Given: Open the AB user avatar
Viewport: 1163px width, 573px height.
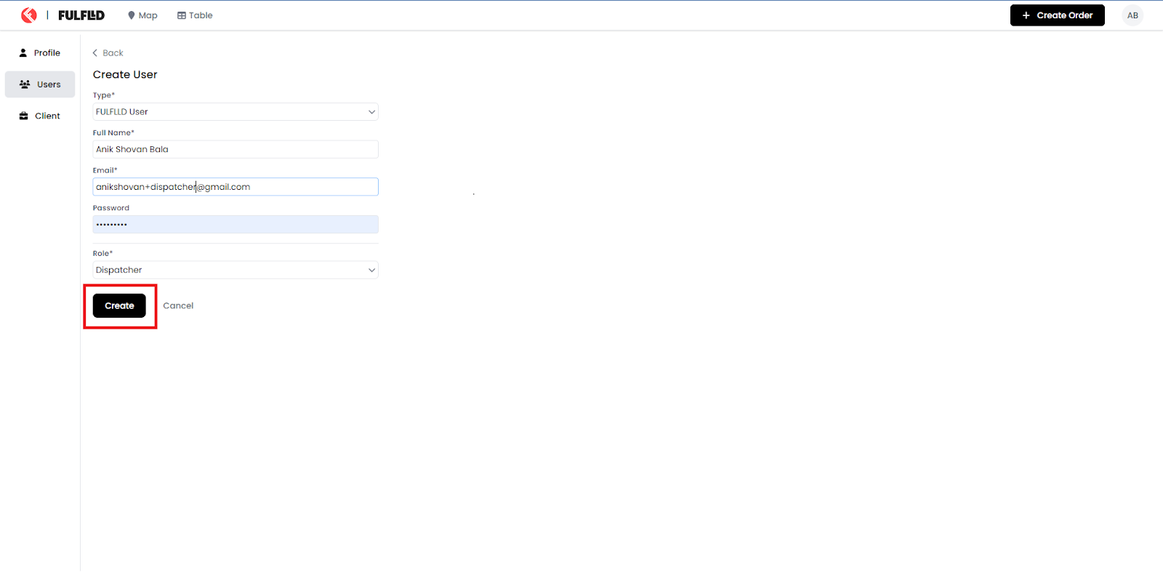Looking at the screenshot, I should (1133, 16).
